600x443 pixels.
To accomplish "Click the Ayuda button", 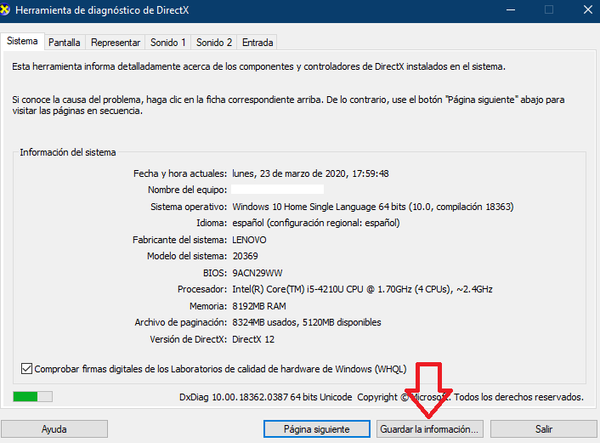I will pos(54,429).
